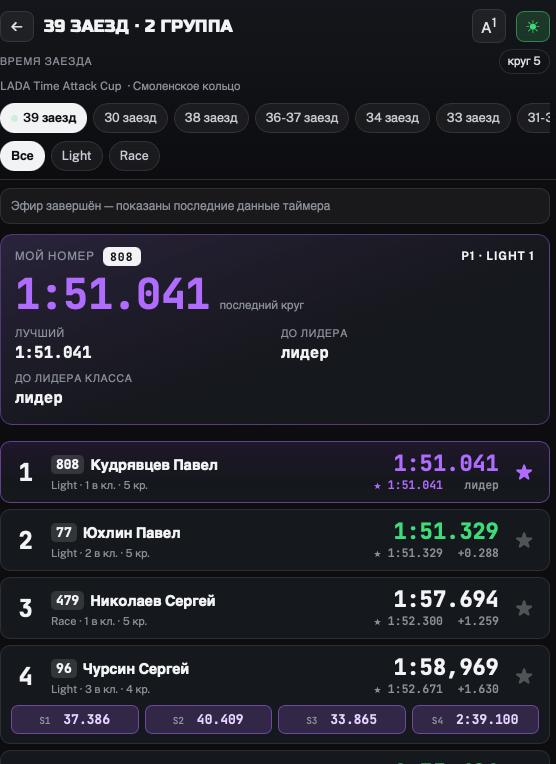Go back using the arrow icon
Screen dimensions: 556x764
coord(17,26)
